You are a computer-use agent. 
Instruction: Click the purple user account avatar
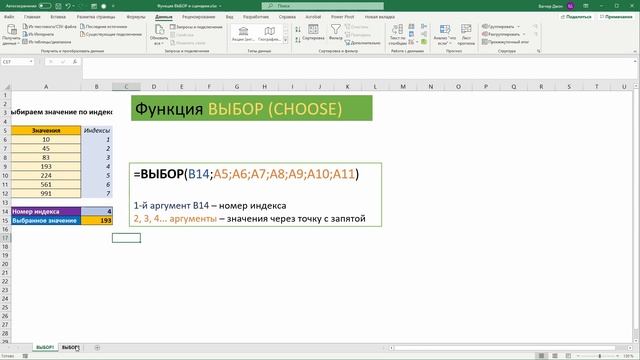pyautogui.click(x=571, y=6)
